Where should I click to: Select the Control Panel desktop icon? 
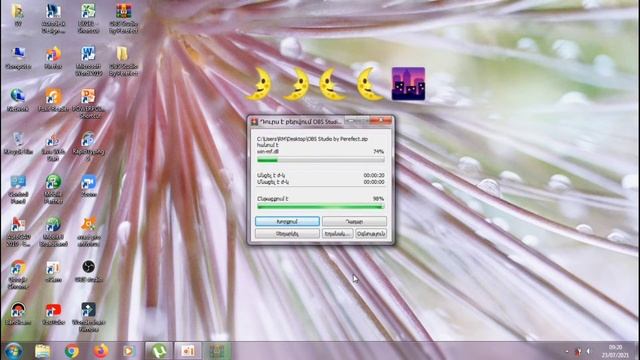click(18, 190)
